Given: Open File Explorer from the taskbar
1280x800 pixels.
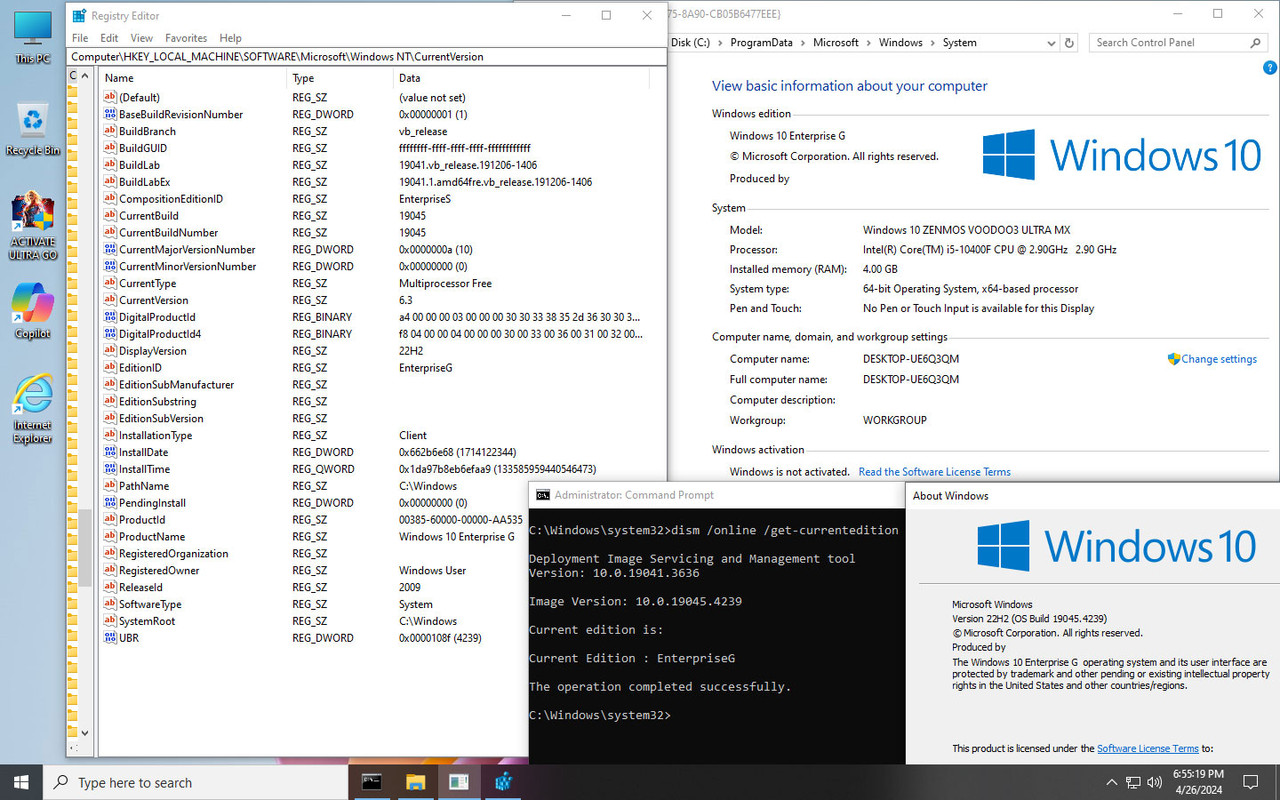Looking at the screenshot, I should (415, 782).
